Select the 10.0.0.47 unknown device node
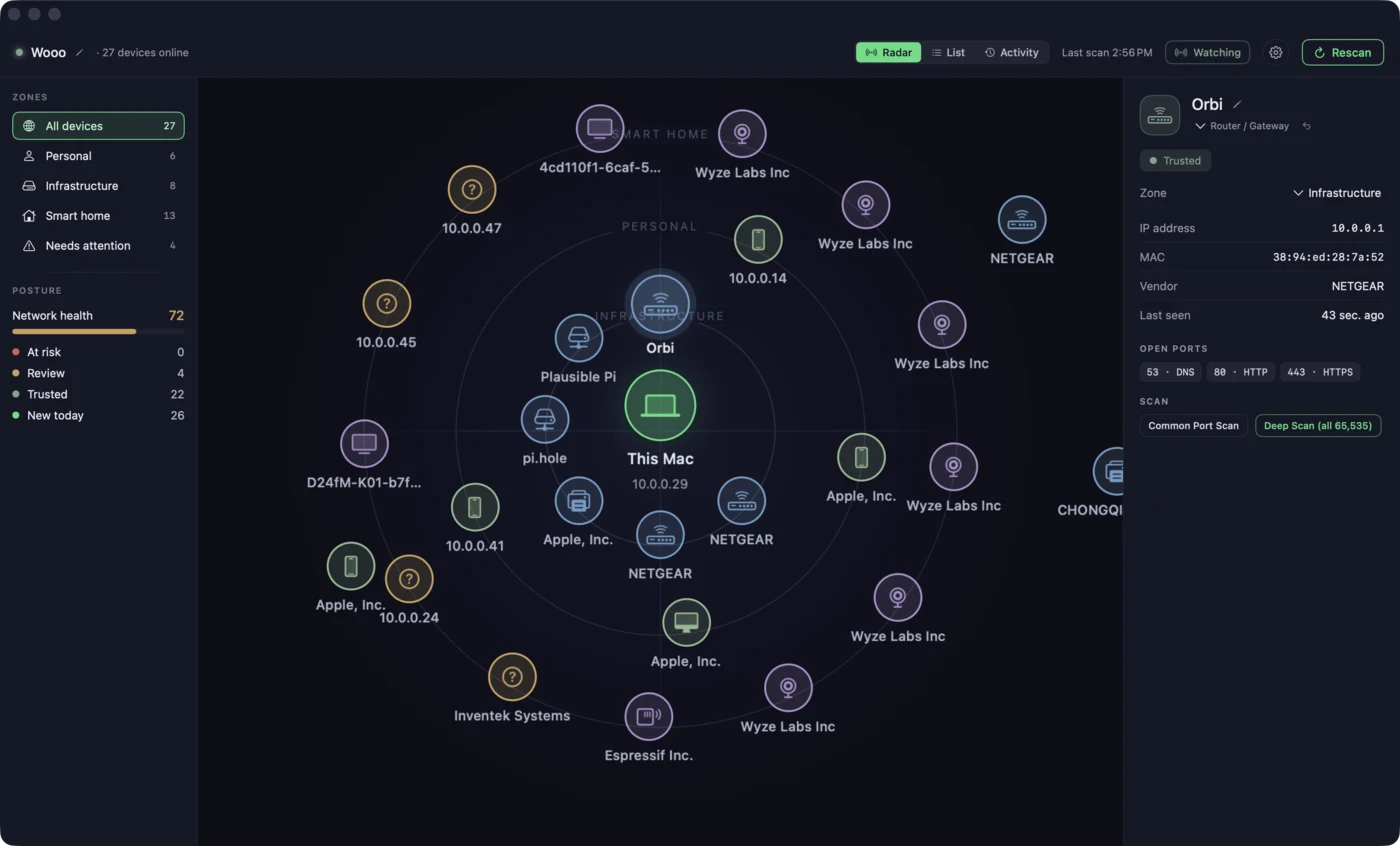The height and width of the screenshot is (846, 1400). (x=472, y=190)
